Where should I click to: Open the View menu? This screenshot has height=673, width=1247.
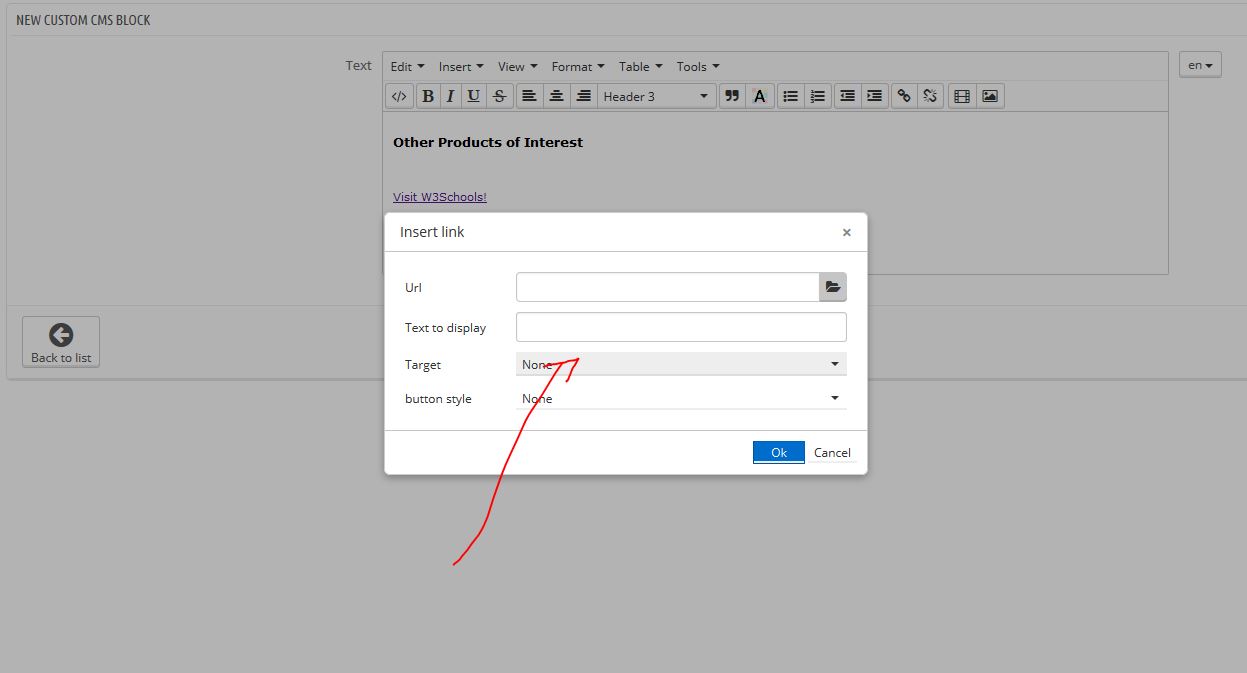click(517, 66)
